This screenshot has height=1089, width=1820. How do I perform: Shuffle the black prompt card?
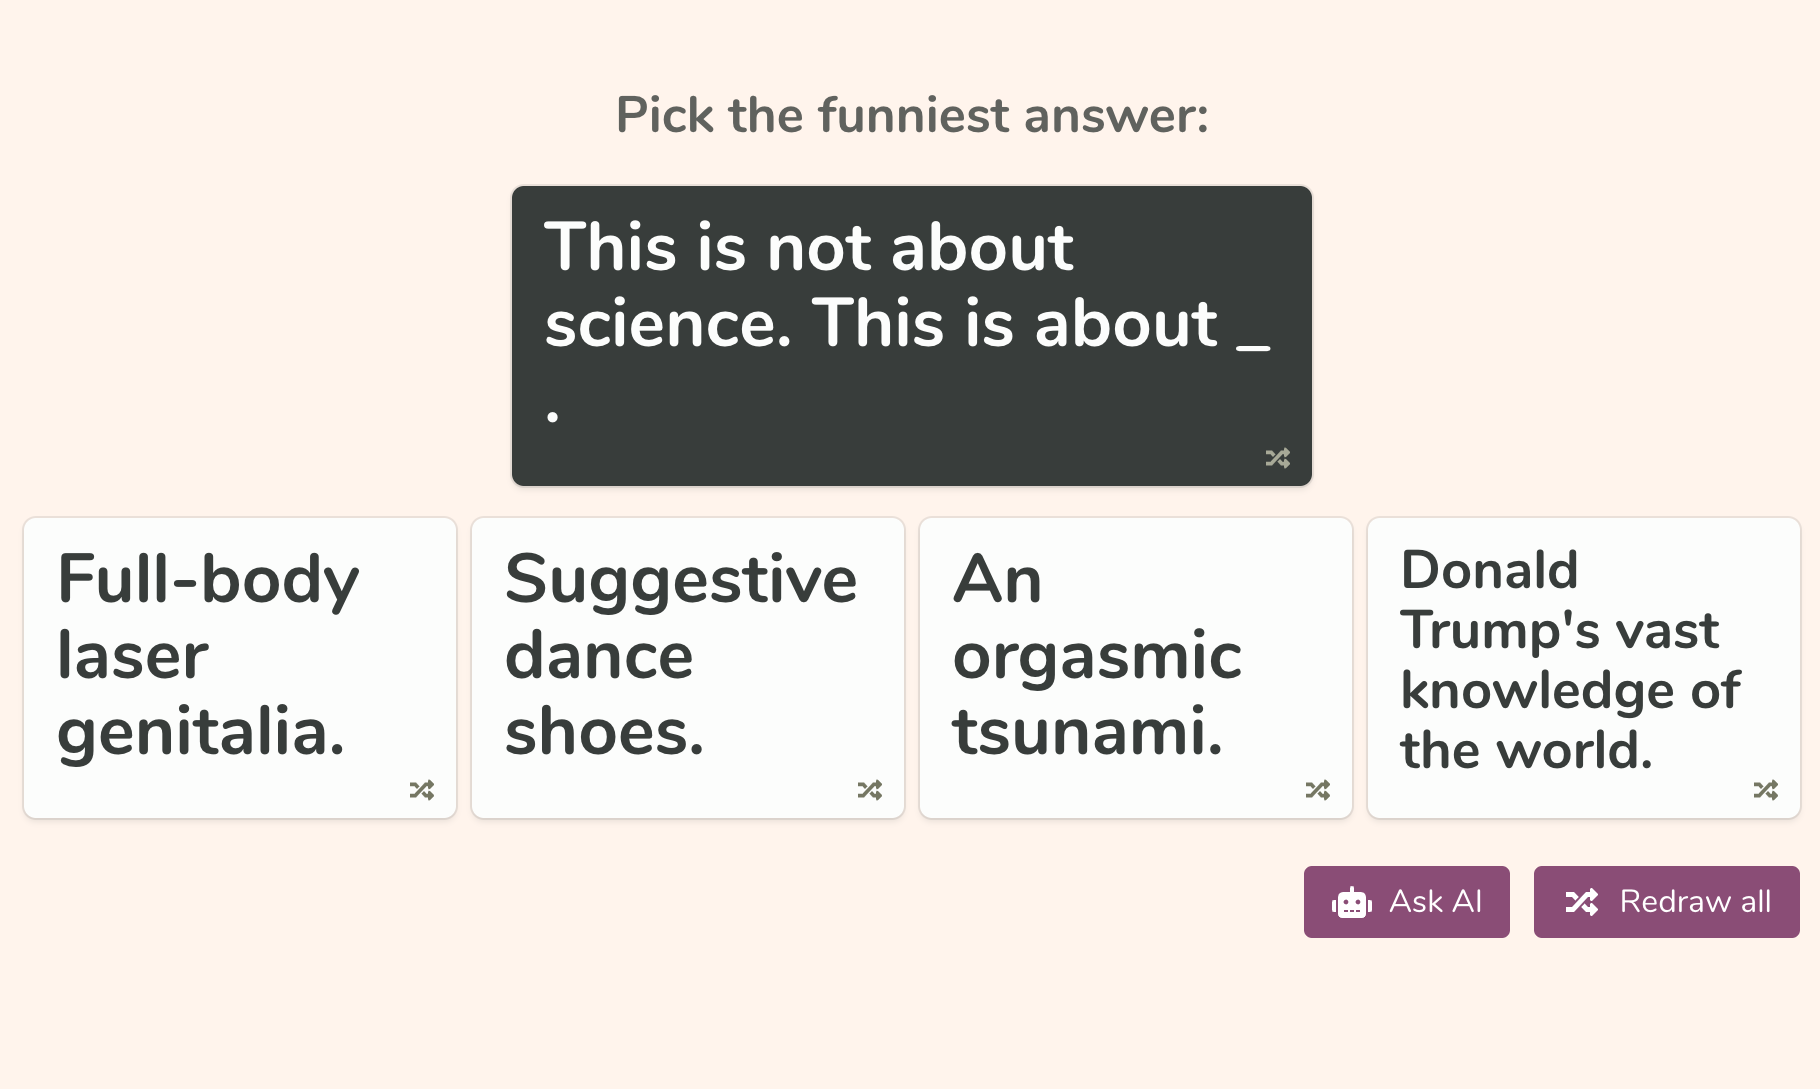(x=1277, y=458)
